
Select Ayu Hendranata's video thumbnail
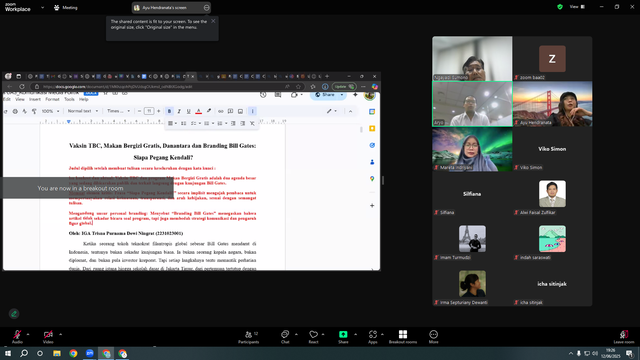point(552,104)
